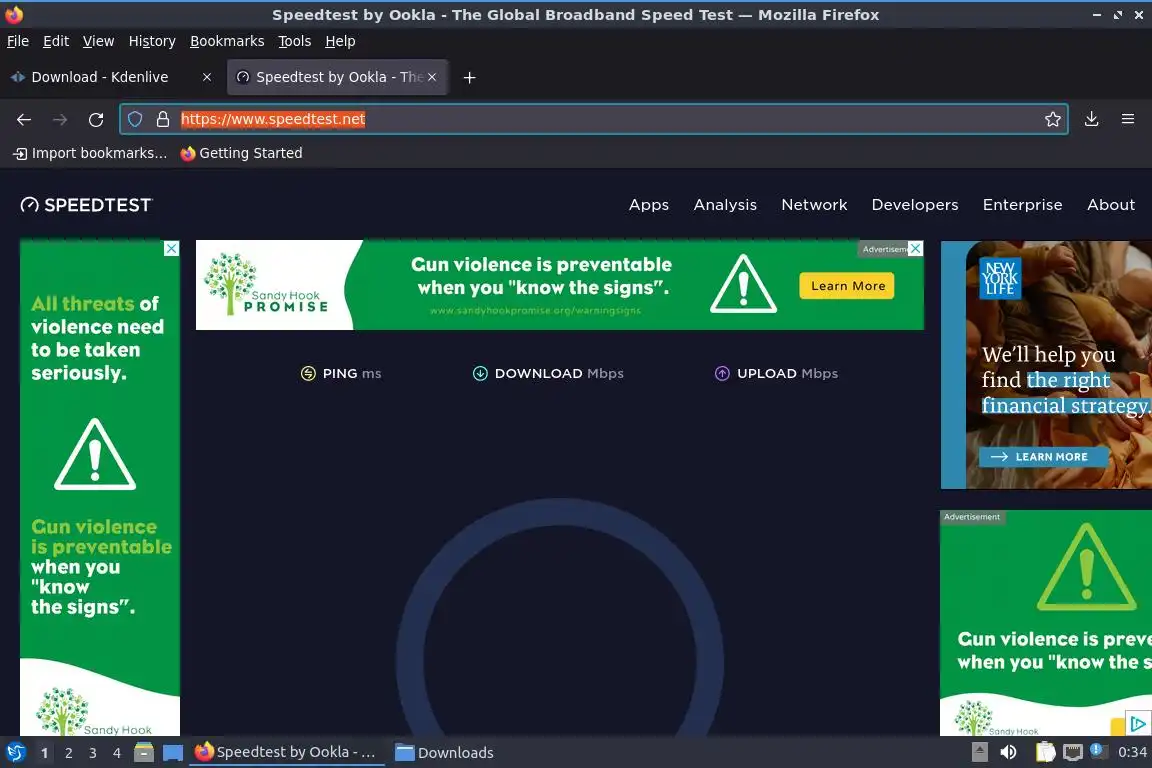Screen dimensions: 1152x768
Task: Click the blue notification tray icon
Action: tap(1096, 750)
